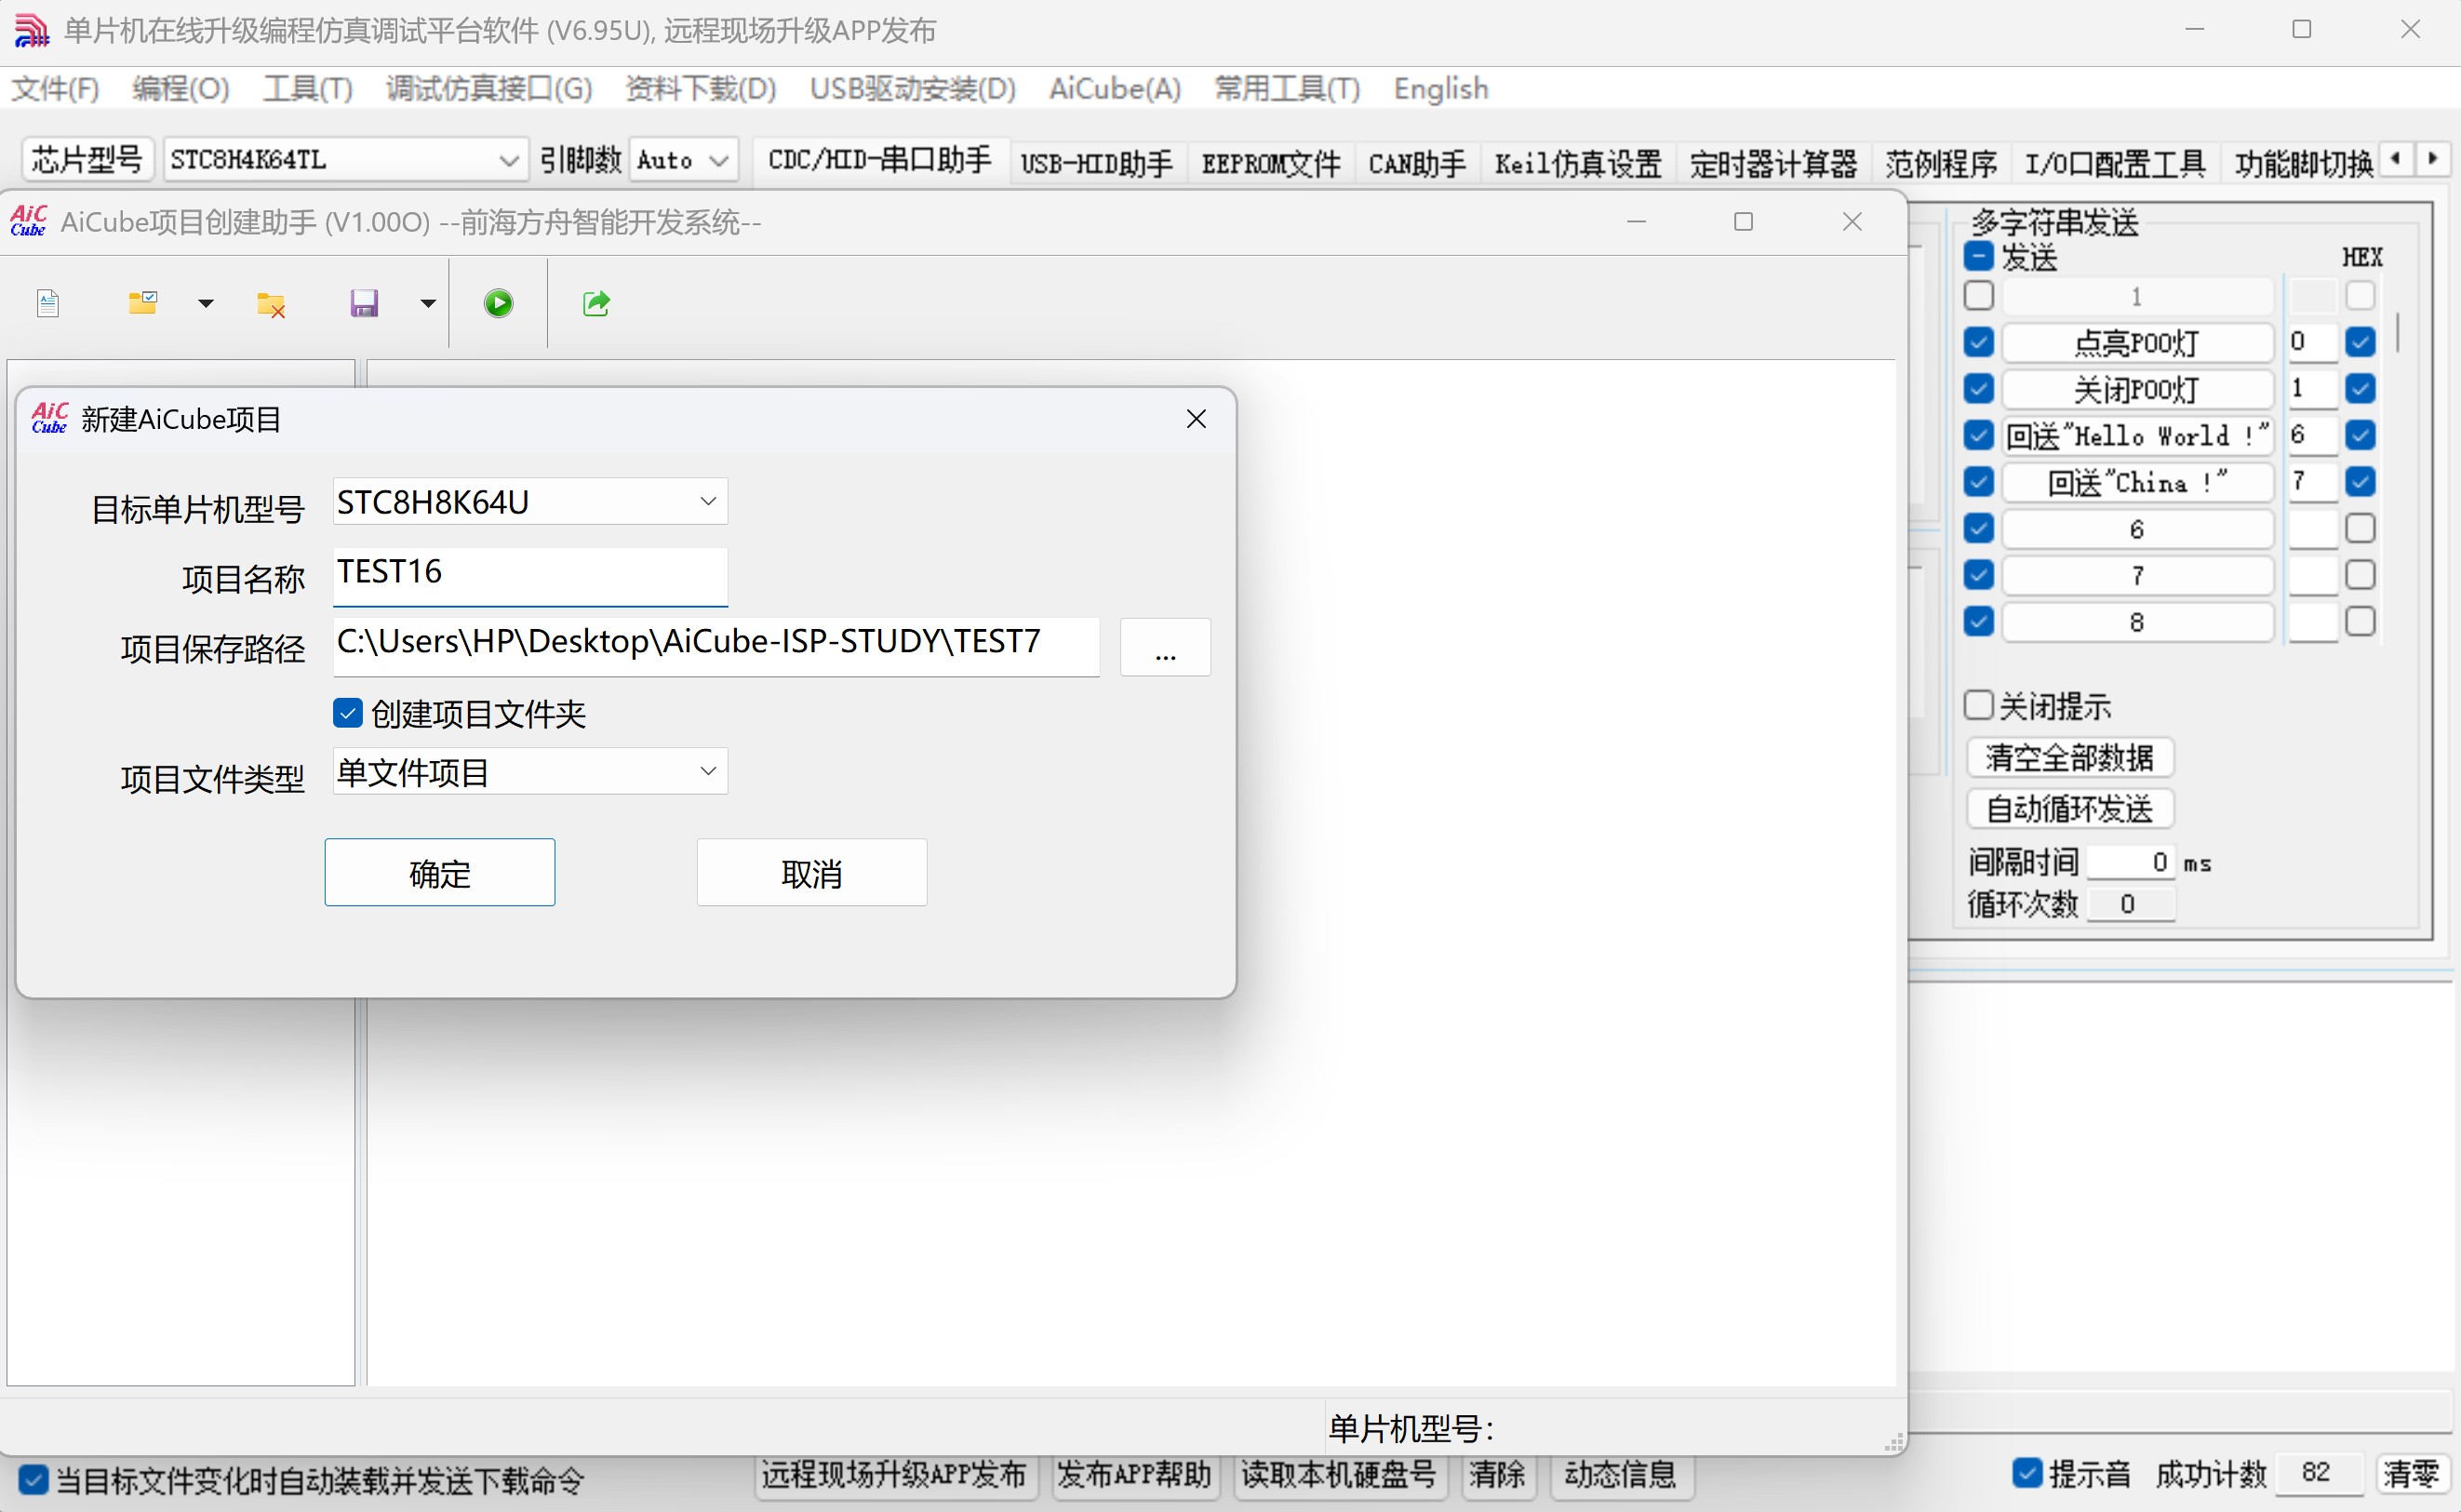Click 读取本机硬盘号 button
2461x1512 pixels.
point(1339,1474)
